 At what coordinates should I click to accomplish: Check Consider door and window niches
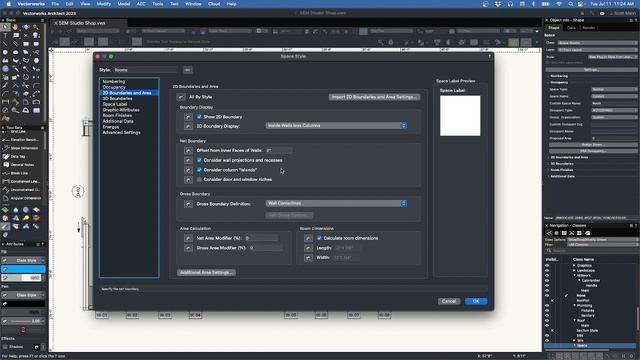[x=199, y=180]
